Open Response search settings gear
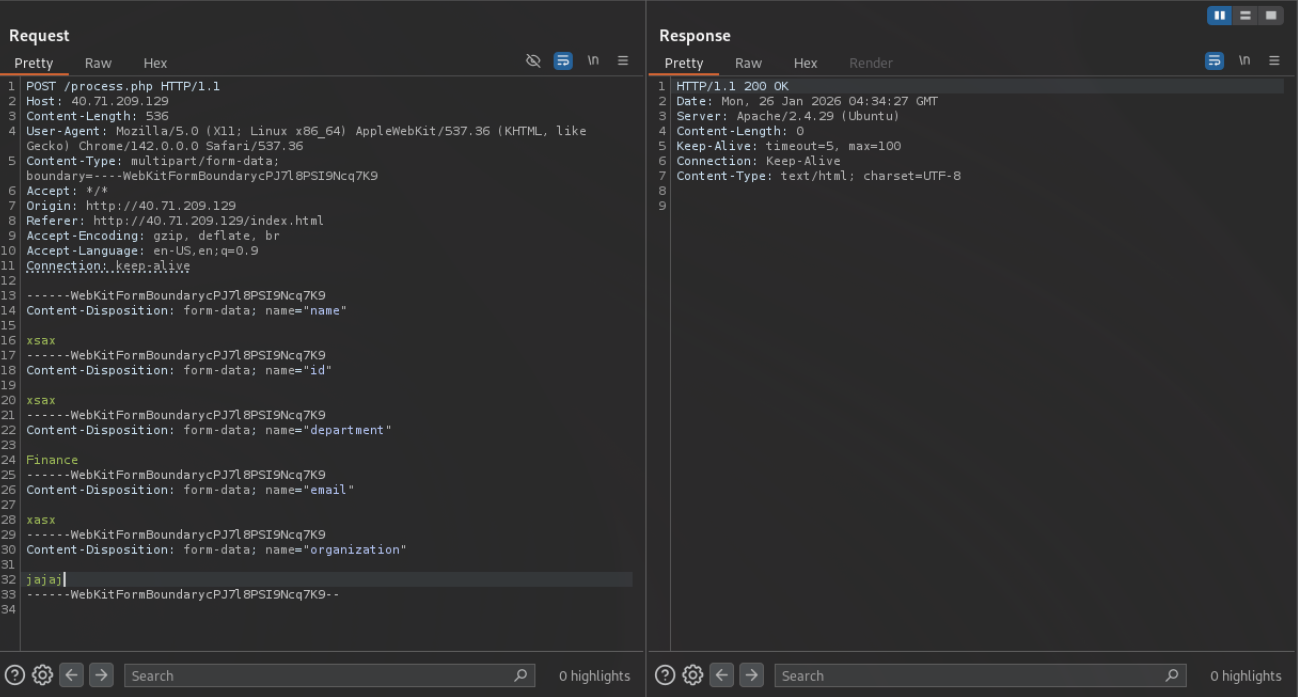1298x697 pixels. point(692,675)
